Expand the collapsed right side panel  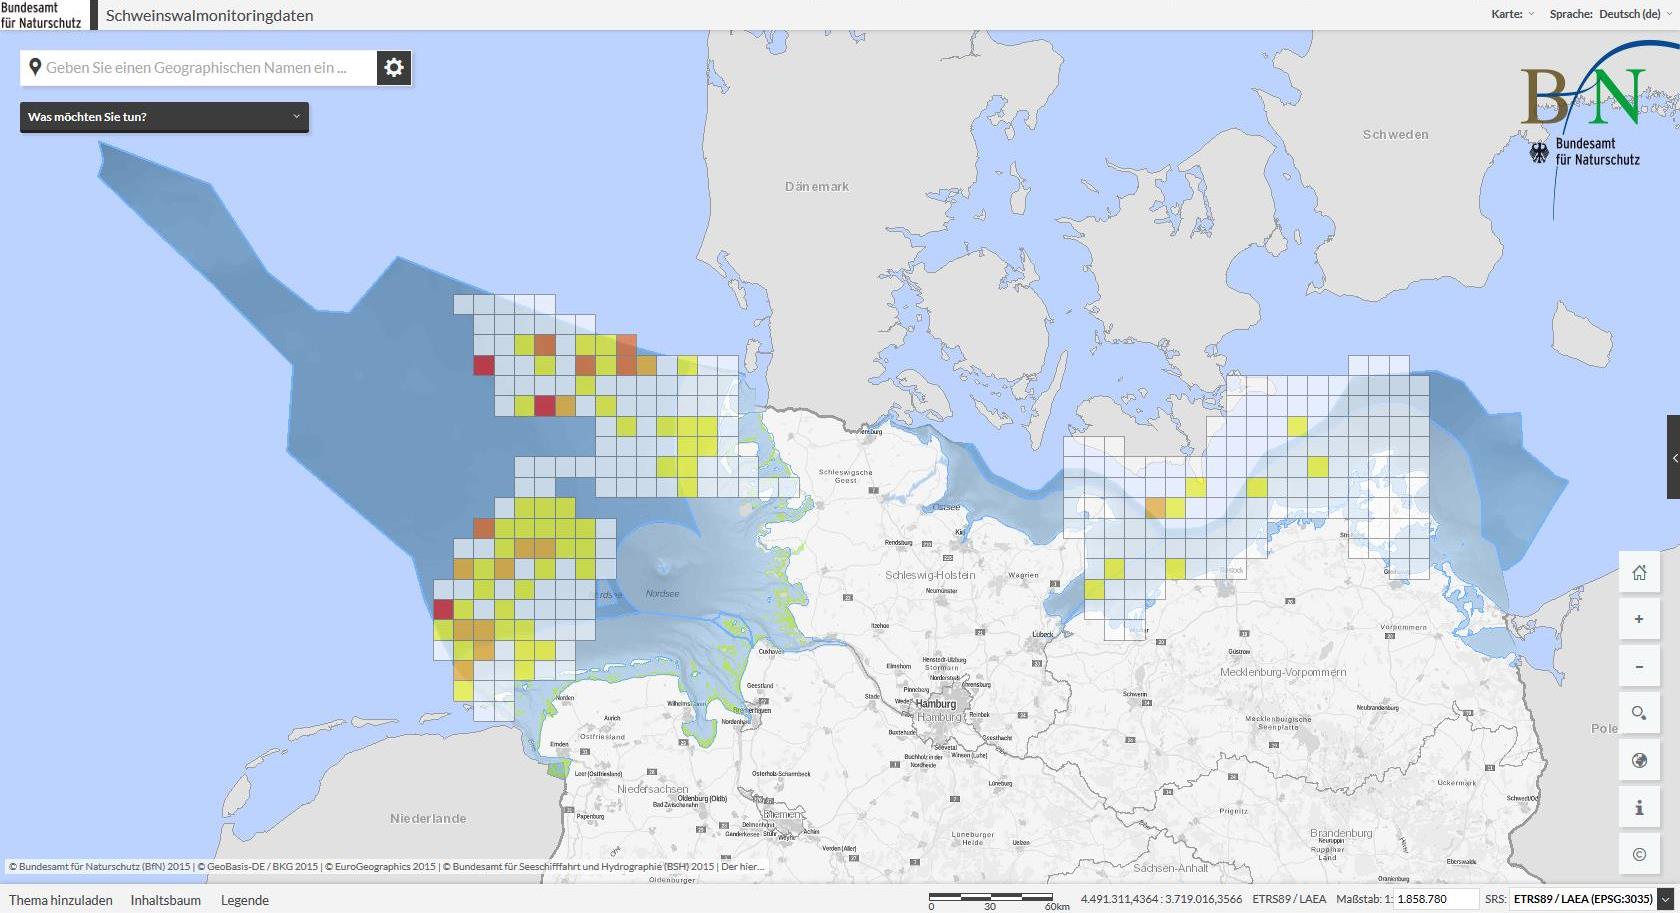tap(1673, 457)
